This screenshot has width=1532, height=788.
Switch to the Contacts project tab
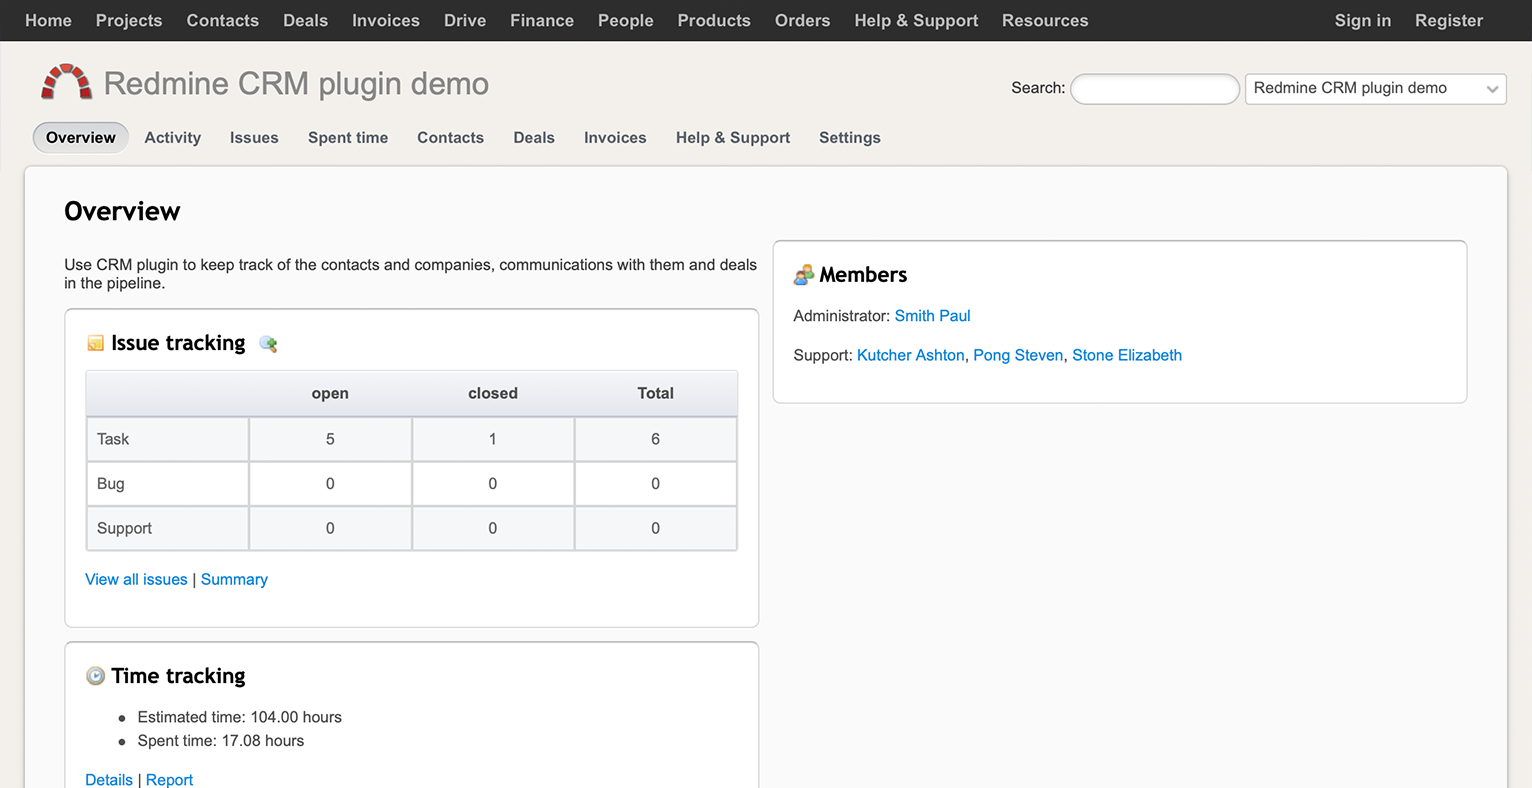451,138
